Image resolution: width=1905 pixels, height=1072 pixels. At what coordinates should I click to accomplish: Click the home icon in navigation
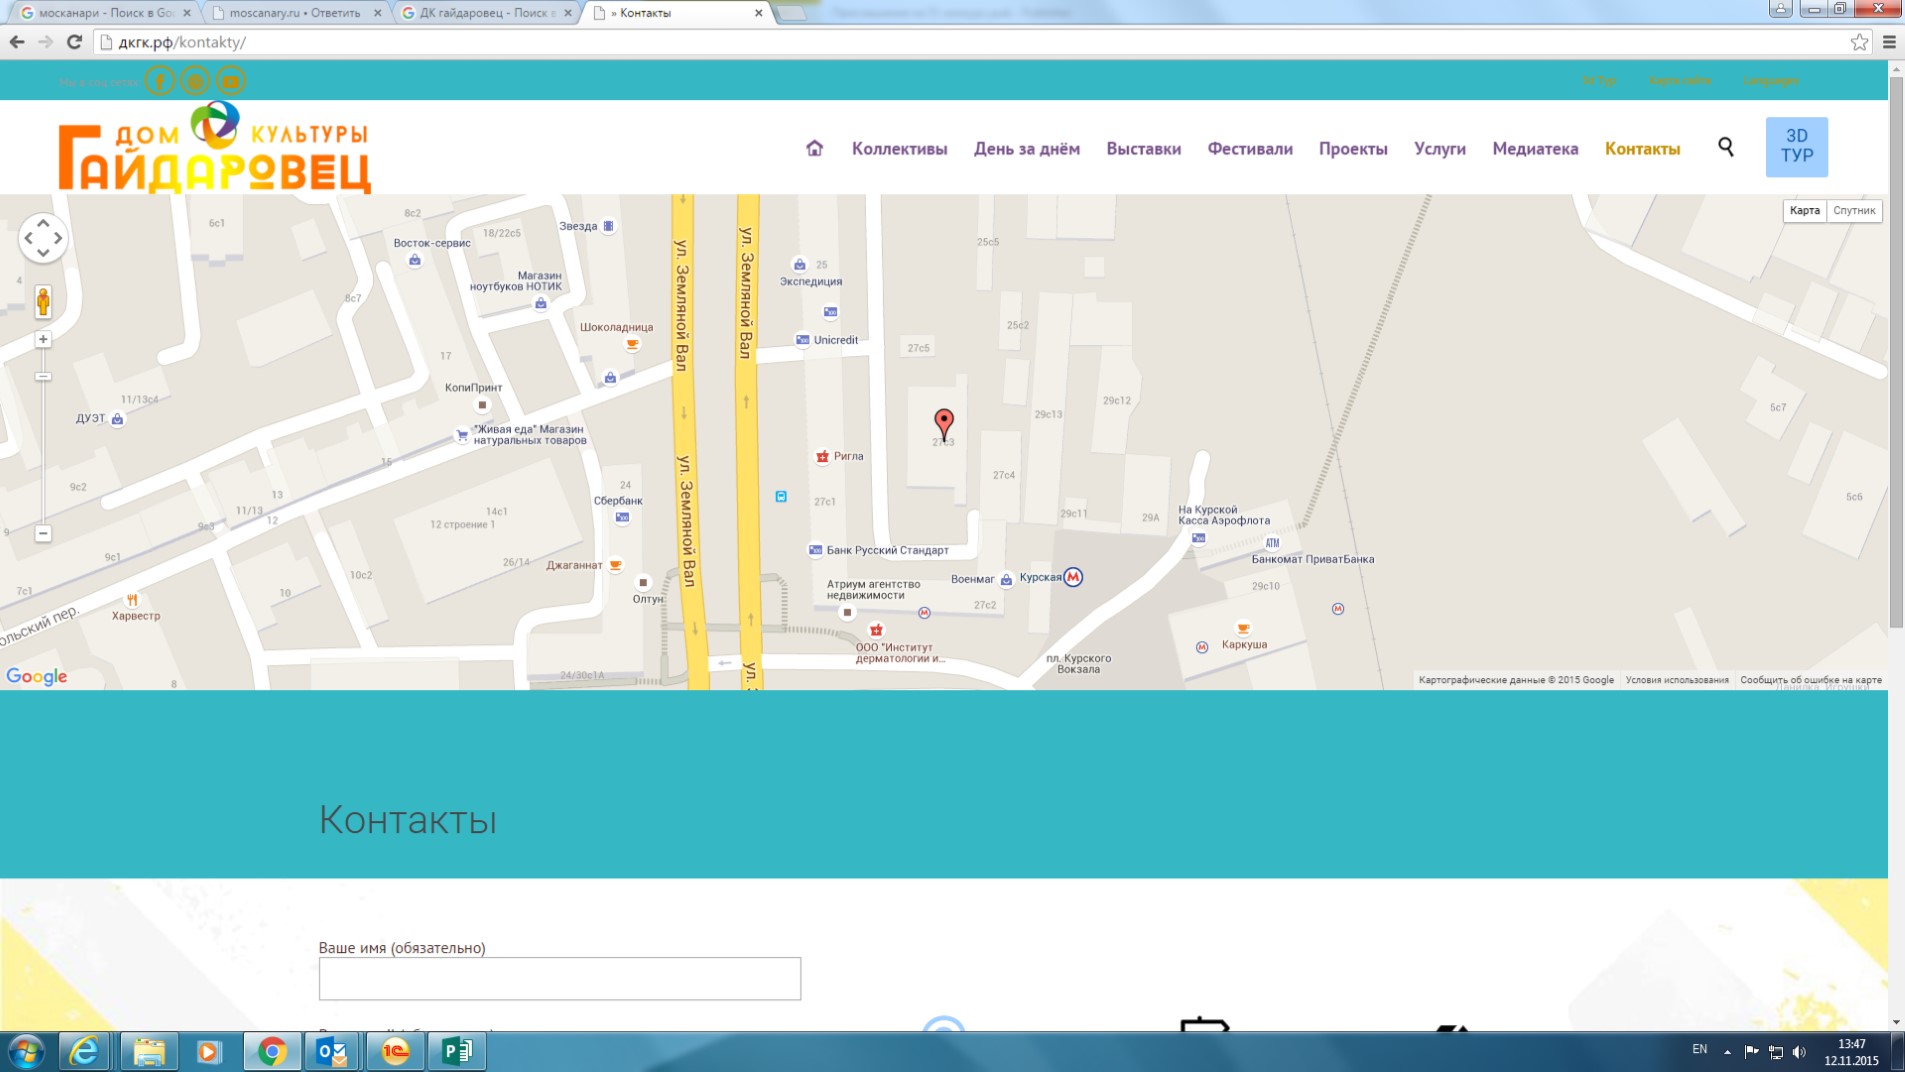click(814, 148)
